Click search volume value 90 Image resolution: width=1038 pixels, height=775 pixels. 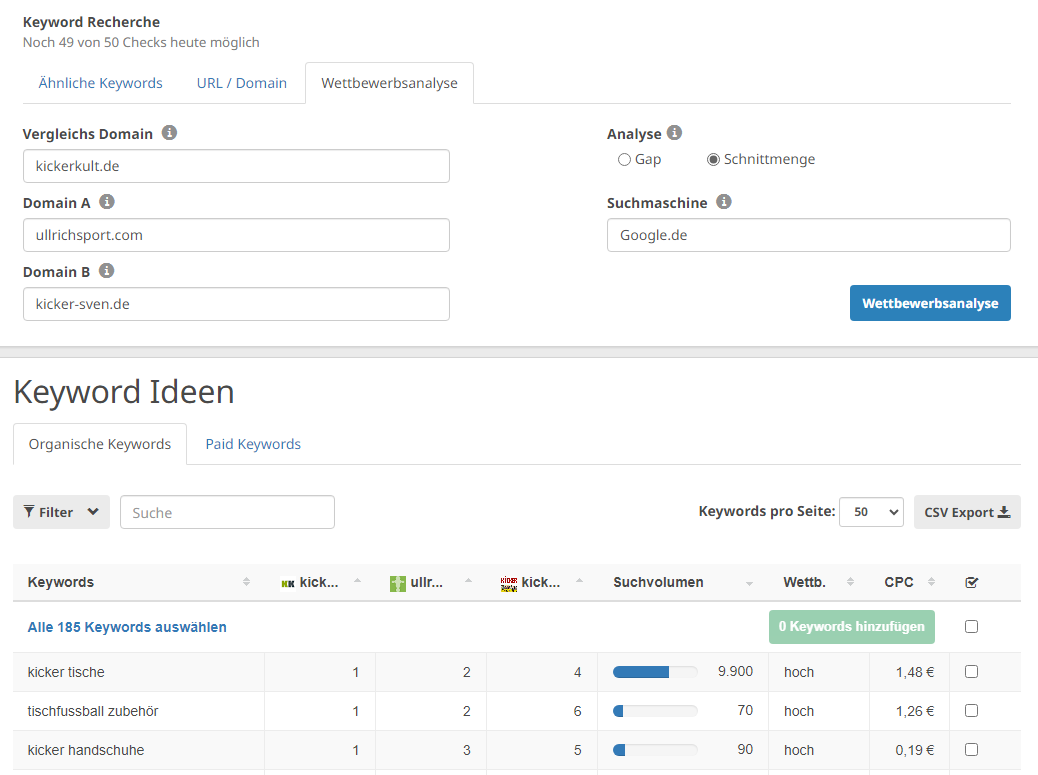tap(745, 750)
